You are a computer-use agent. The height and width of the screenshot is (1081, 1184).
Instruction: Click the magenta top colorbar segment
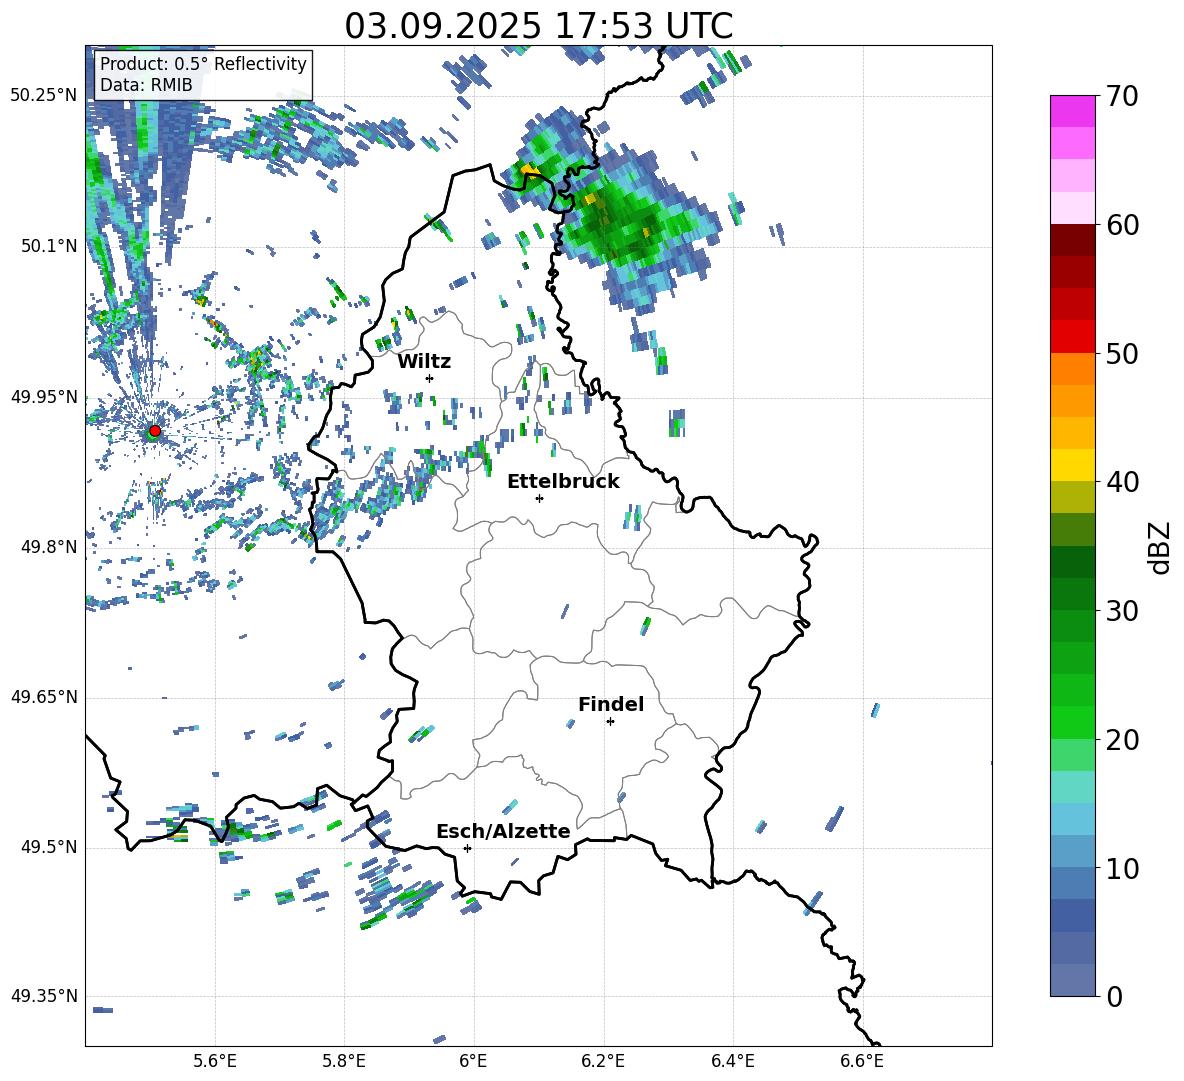click(x=1072, y=111)
